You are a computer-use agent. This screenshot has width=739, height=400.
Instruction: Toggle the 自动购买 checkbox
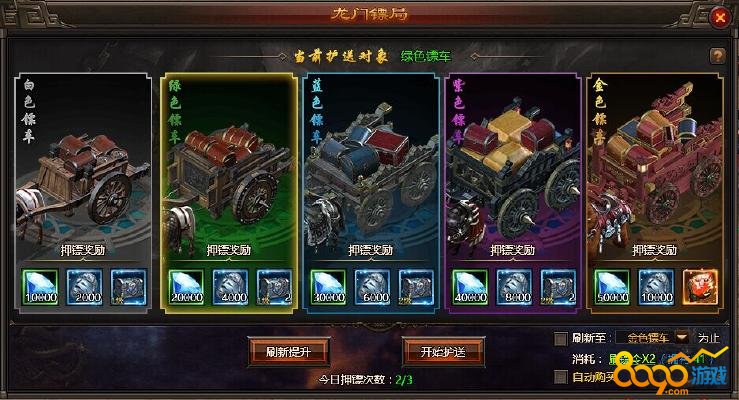tap(560, 376)
